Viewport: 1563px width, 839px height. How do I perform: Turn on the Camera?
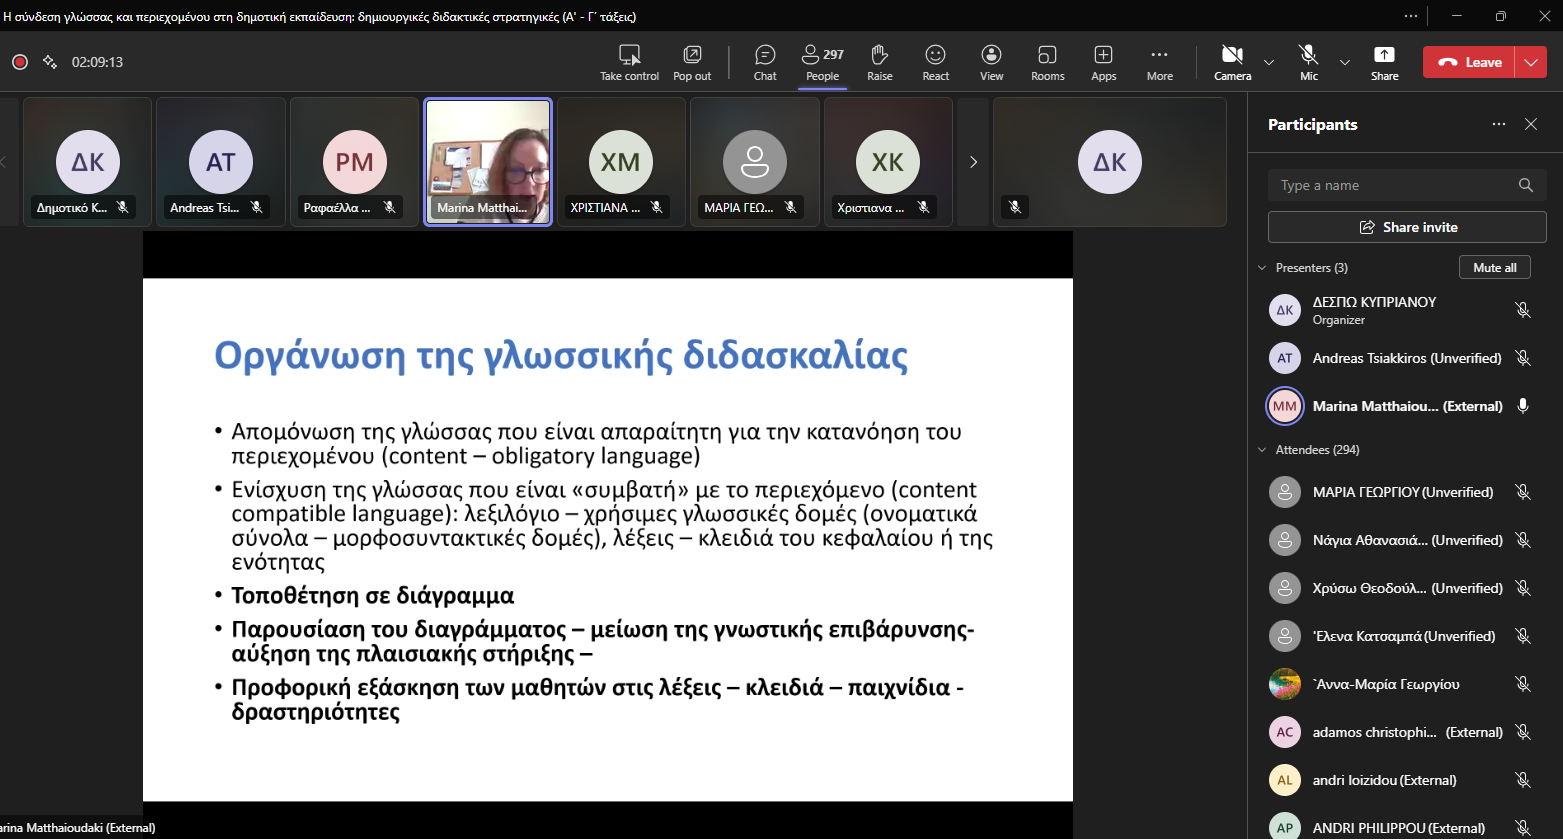[x=1232, y=62]
